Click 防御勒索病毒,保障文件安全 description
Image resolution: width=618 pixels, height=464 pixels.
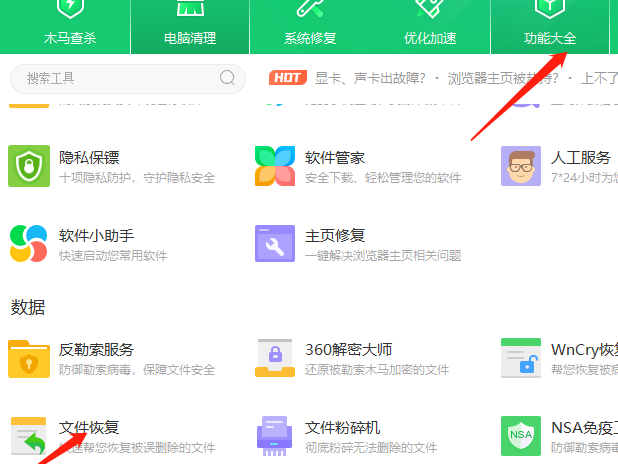[137, 369]
